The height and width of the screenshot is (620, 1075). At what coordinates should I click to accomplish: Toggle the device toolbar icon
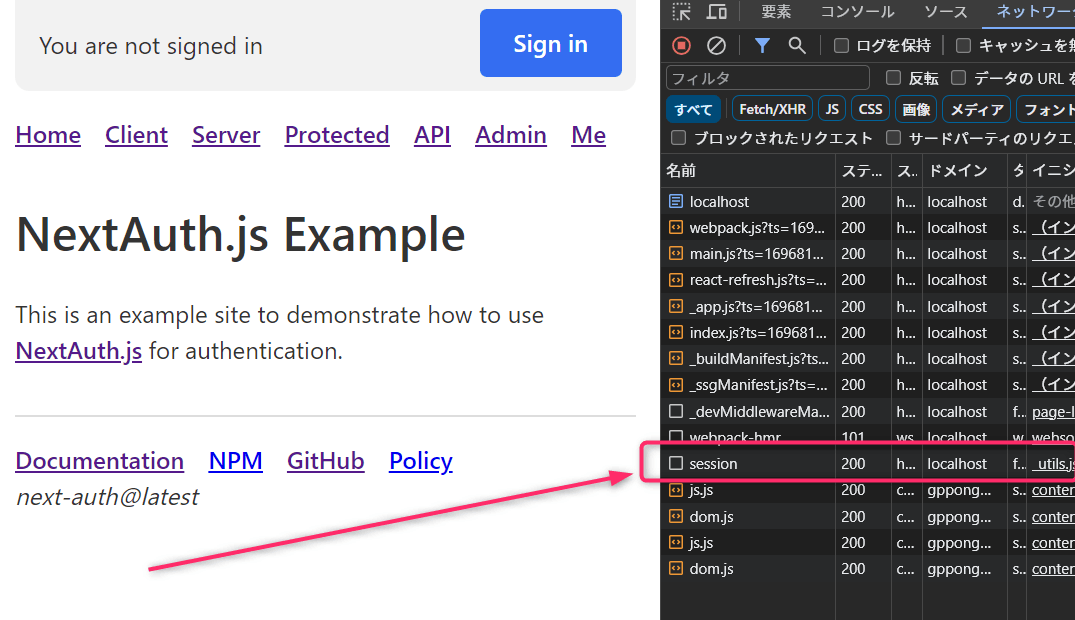[717, 12]
